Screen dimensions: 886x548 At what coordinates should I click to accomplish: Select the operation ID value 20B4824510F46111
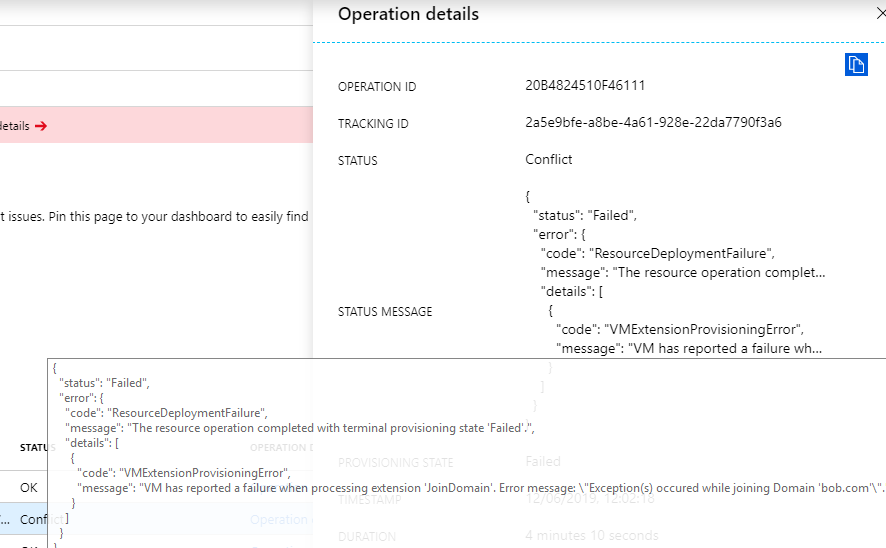585,85
